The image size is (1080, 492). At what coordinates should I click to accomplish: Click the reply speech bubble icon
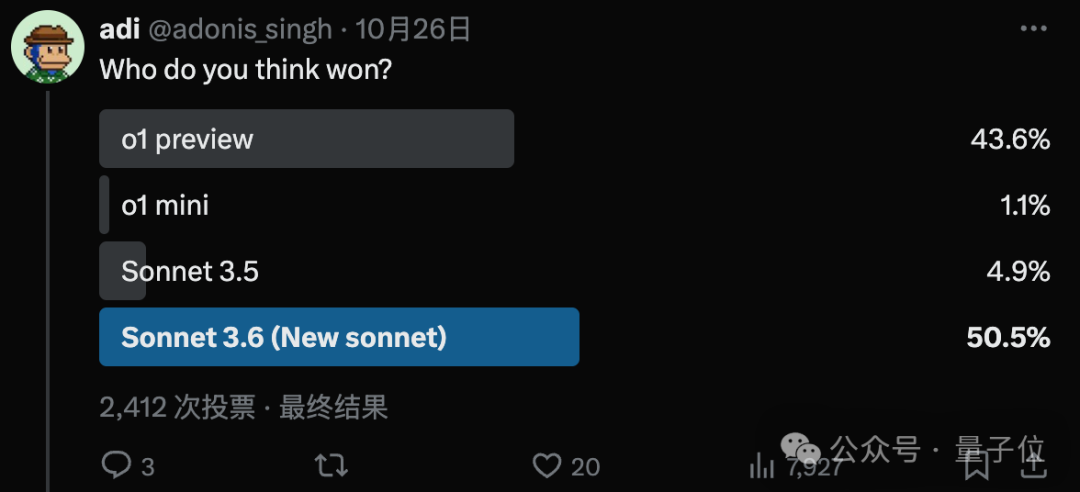[x=118, y=465]
